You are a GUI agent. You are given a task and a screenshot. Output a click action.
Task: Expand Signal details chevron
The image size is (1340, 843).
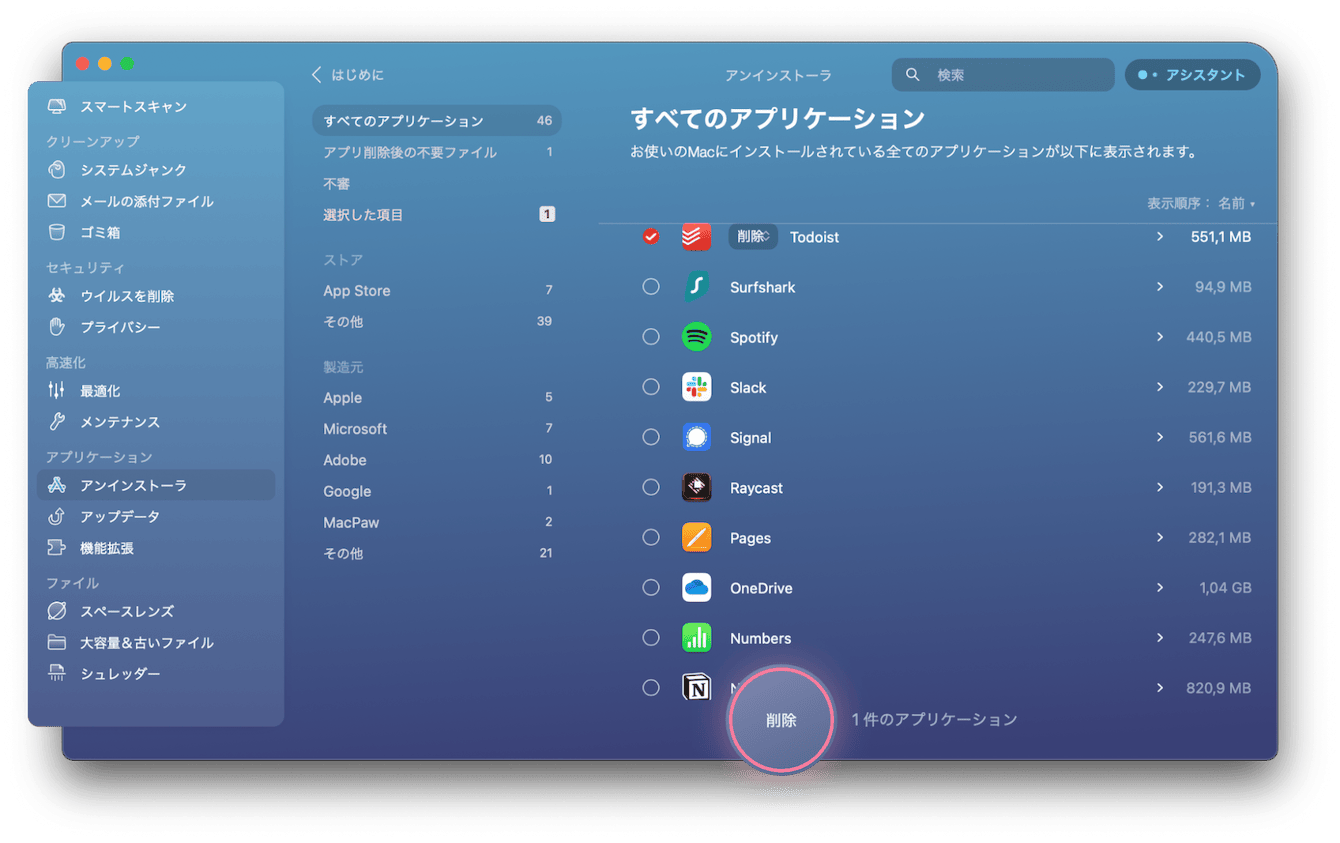[x=1160, y=437]
